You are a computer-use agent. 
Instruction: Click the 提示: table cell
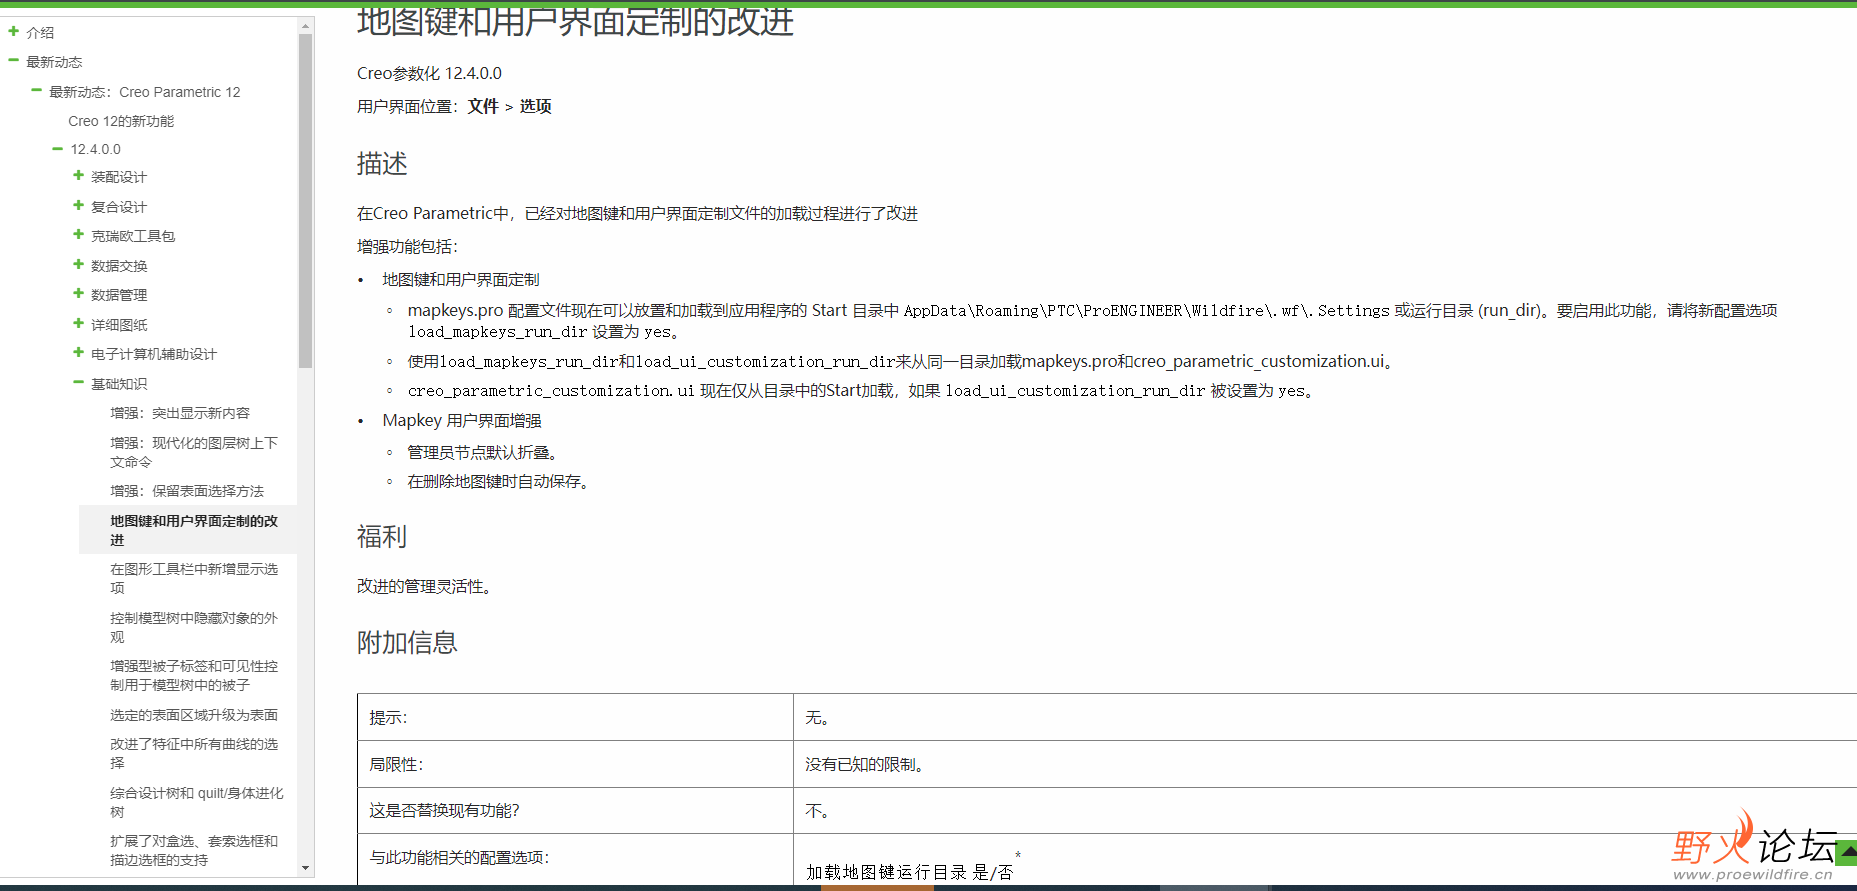point(575,717)
